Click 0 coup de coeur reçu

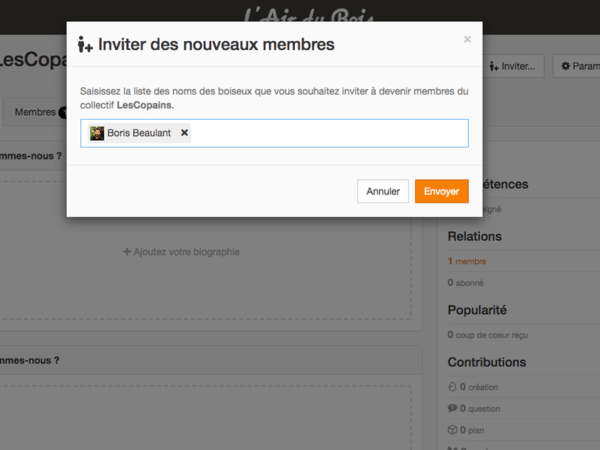(488, 335)
